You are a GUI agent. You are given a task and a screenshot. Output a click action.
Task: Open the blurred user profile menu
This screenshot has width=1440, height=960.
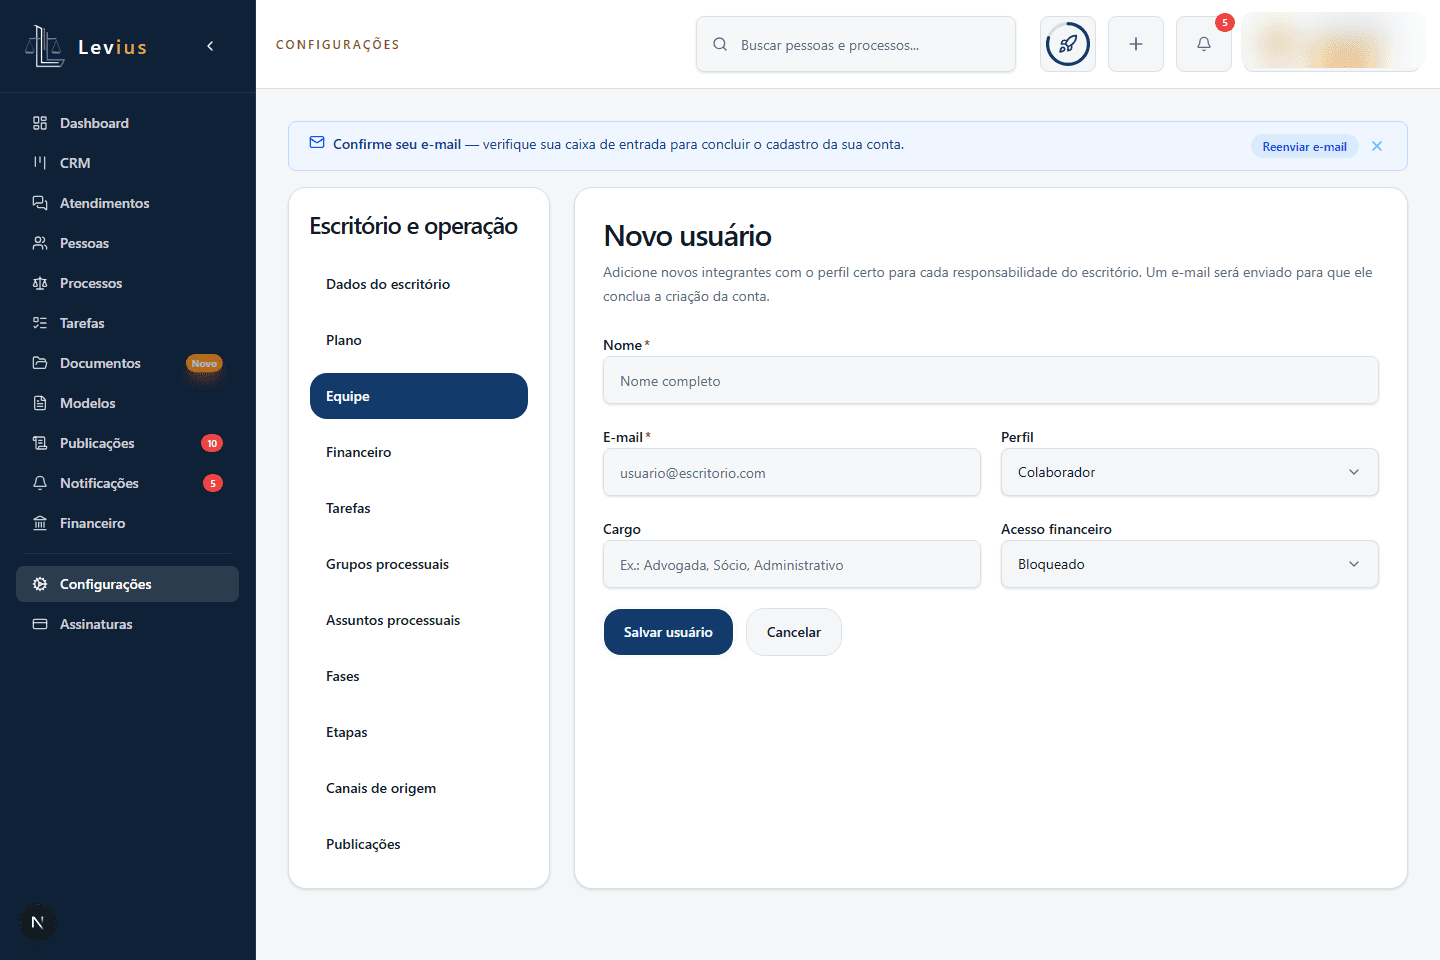click(1332, 44)
